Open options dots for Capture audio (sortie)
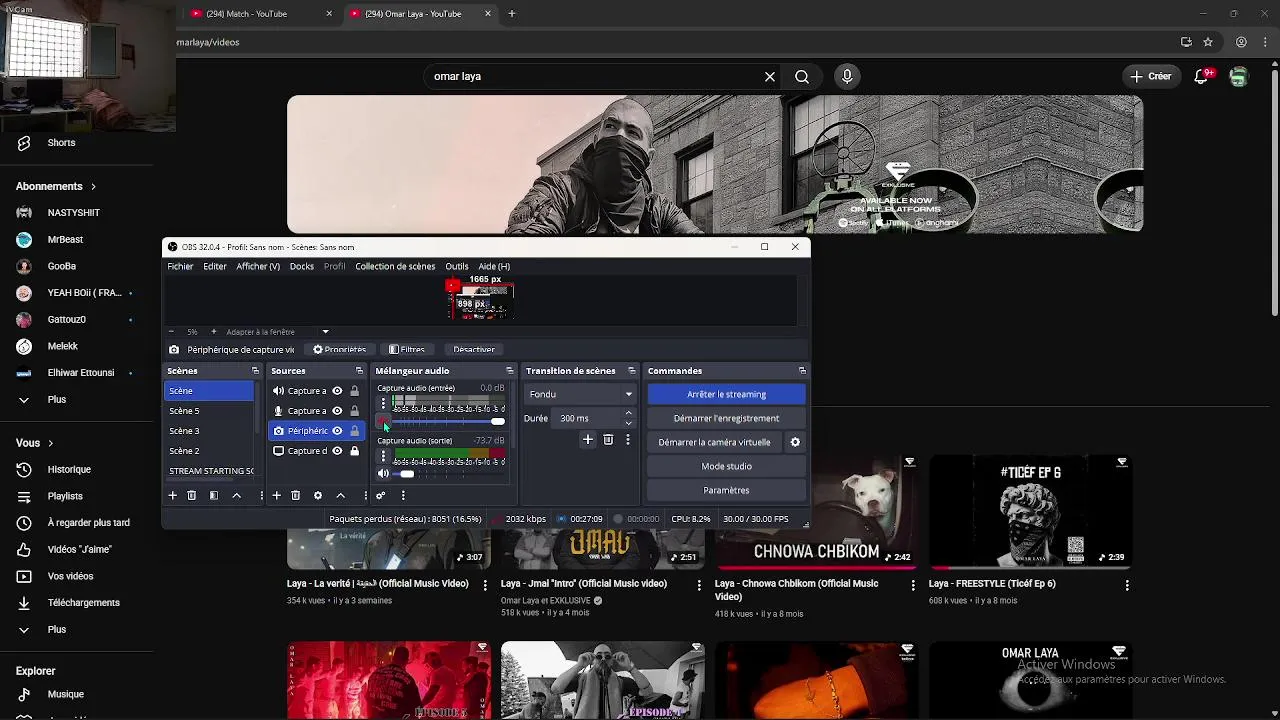 383,456
